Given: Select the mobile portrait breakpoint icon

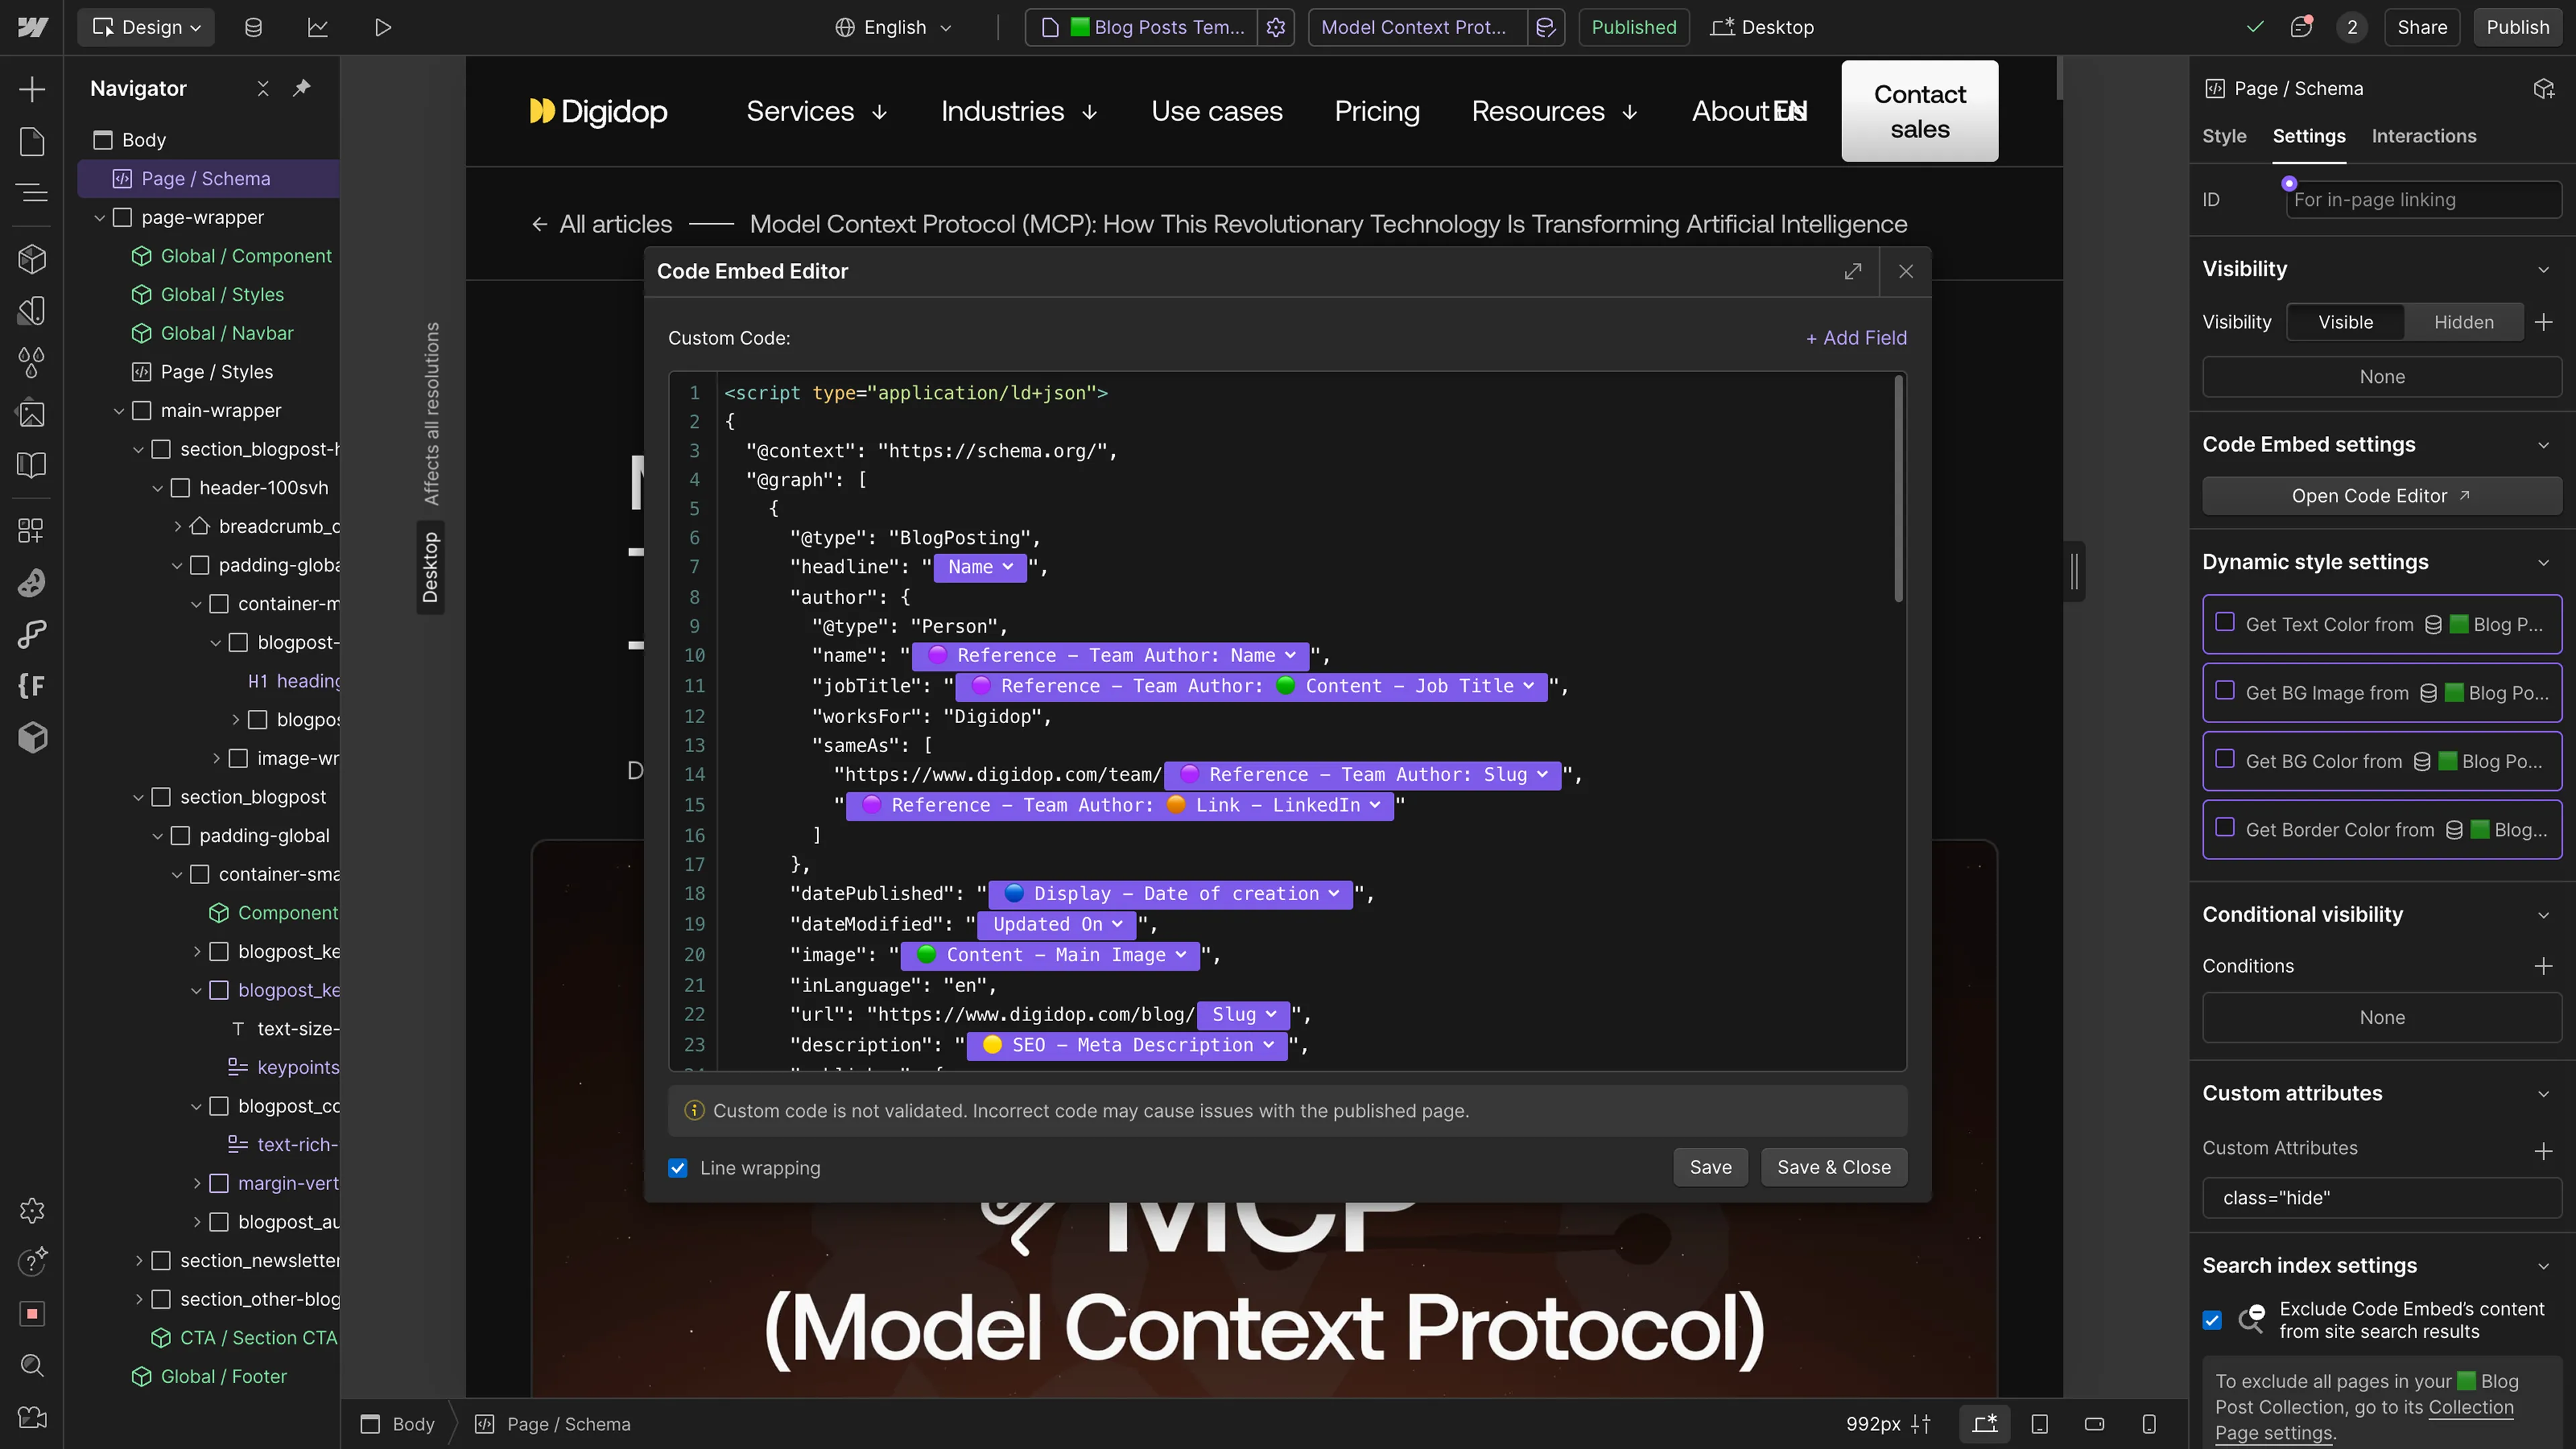Looking at the screenshot, I should tap(2148, 1424).
